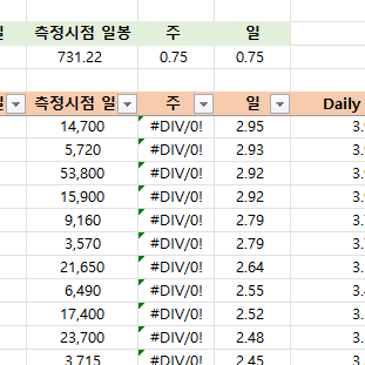Select the green header cell 측정시점 일봉
This screenshot has height=365, width=365.
coord(82,33)
